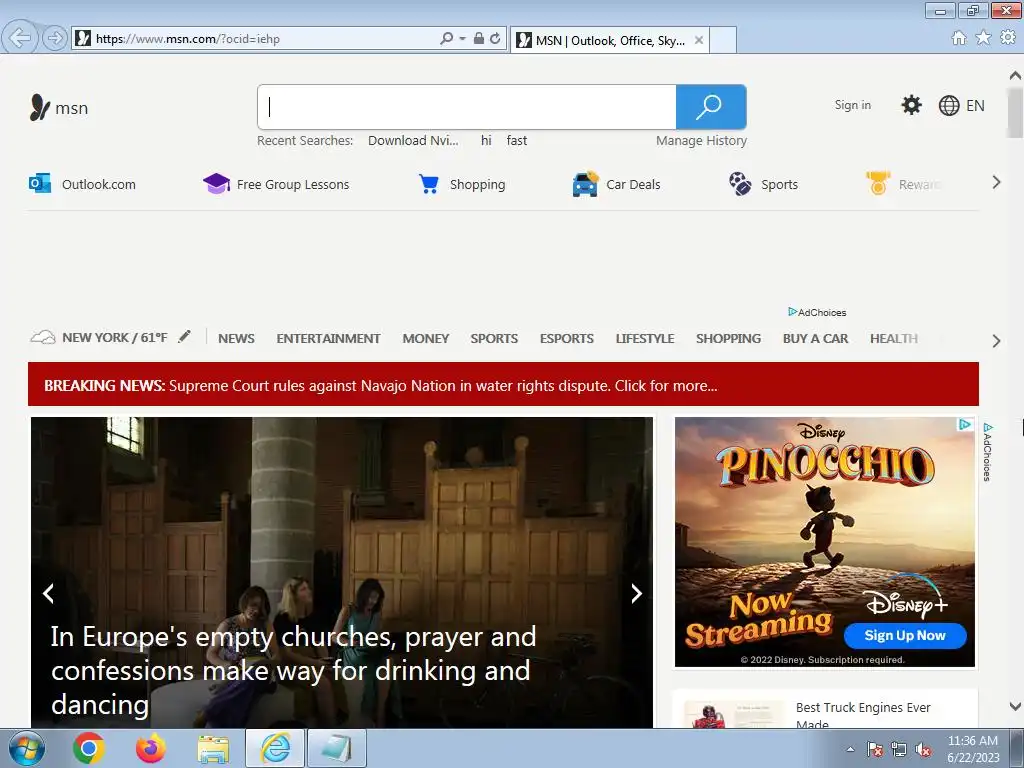Open the Car Deals shortcut

click(616, 184)
